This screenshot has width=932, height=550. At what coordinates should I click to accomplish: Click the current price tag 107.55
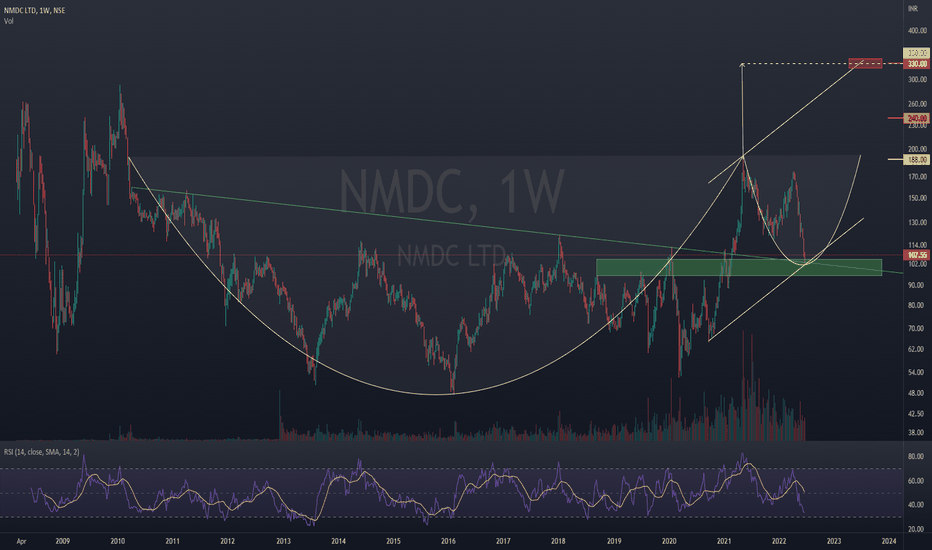tap(916, 255)
